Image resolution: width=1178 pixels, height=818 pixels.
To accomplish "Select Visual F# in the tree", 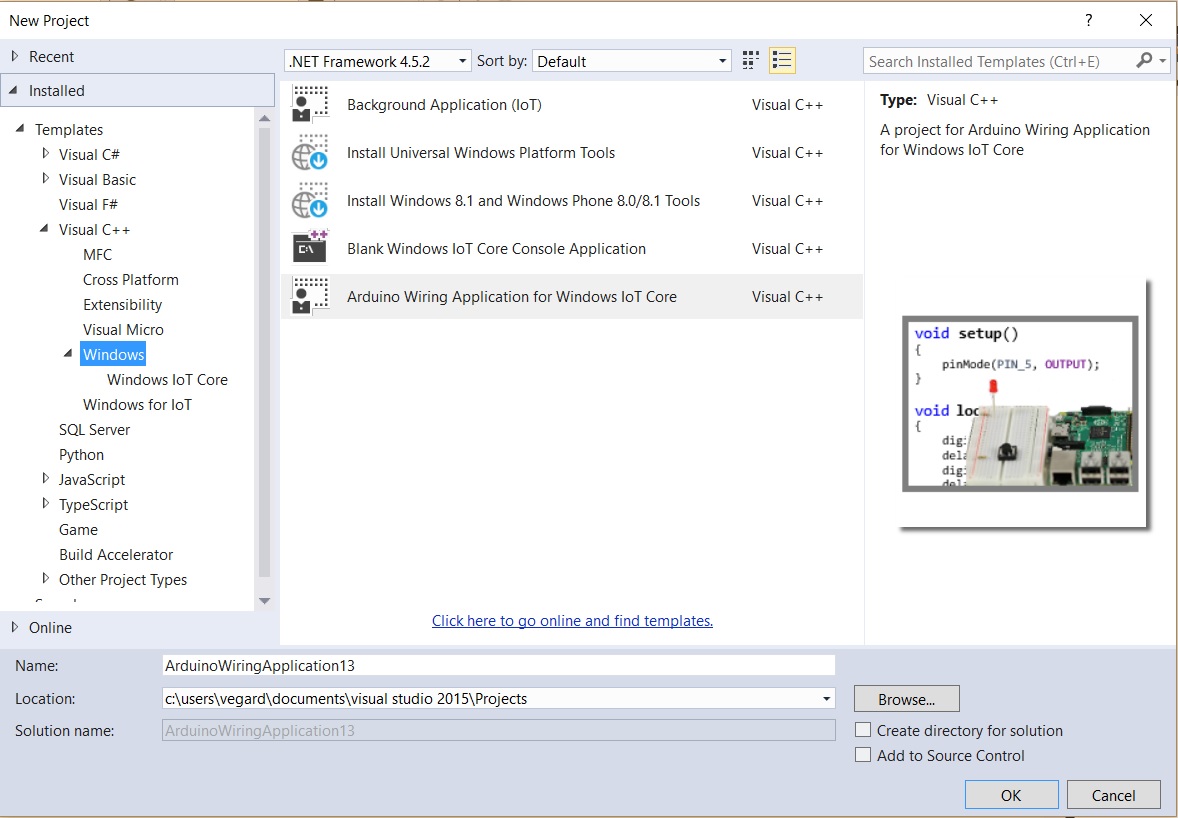I will (x=88, y=204).
